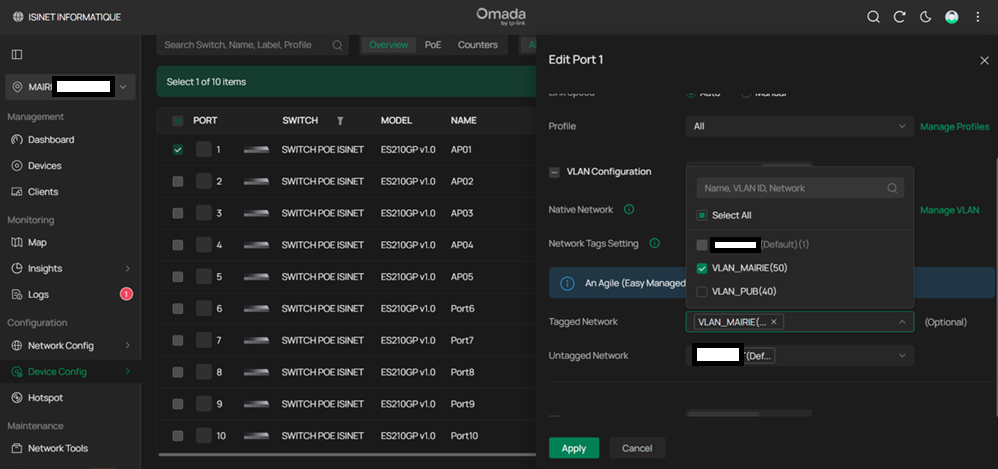Open Network Tools in the sidebar
The height and width of the screenshot is (469, 998).
pos(58,448)
